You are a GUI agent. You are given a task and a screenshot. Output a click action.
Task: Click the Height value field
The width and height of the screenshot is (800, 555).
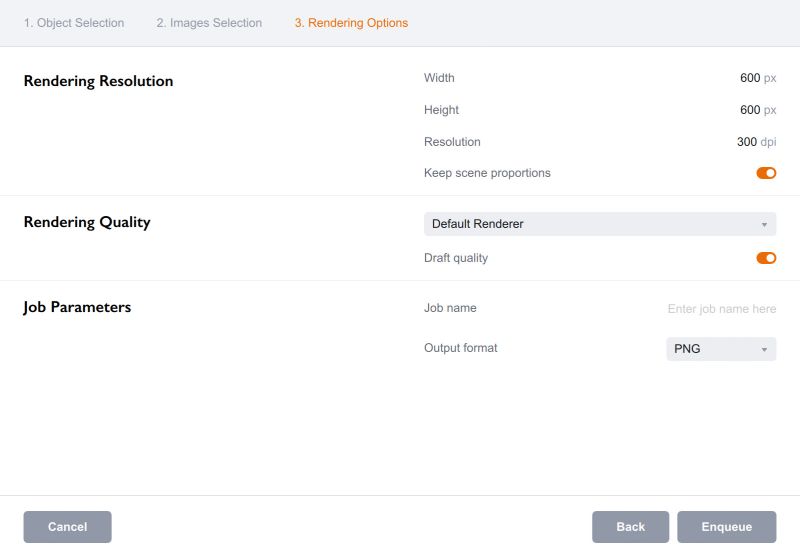click(750, 110)
